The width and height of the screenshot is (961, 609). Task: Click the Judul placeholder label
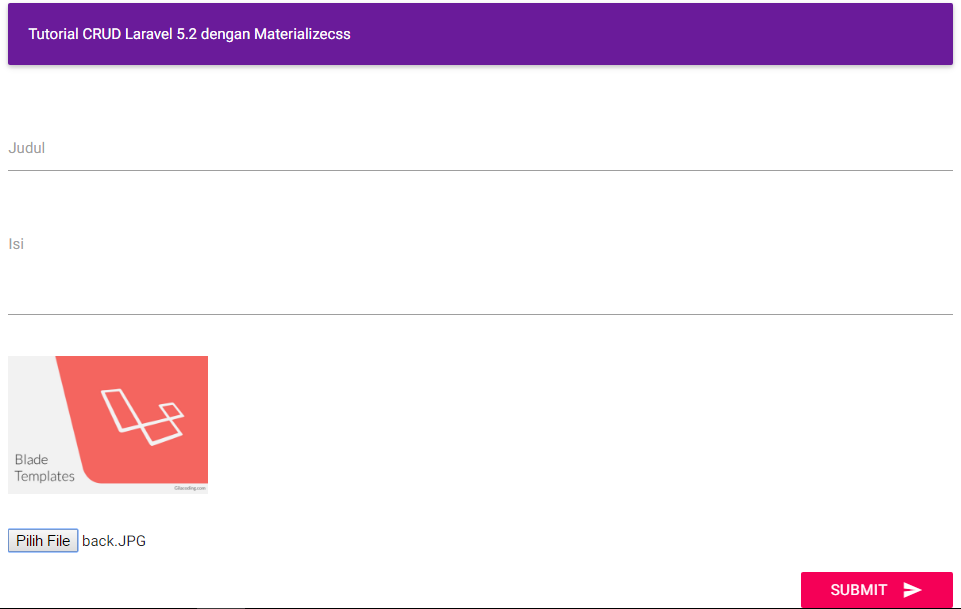pos(26,147)
